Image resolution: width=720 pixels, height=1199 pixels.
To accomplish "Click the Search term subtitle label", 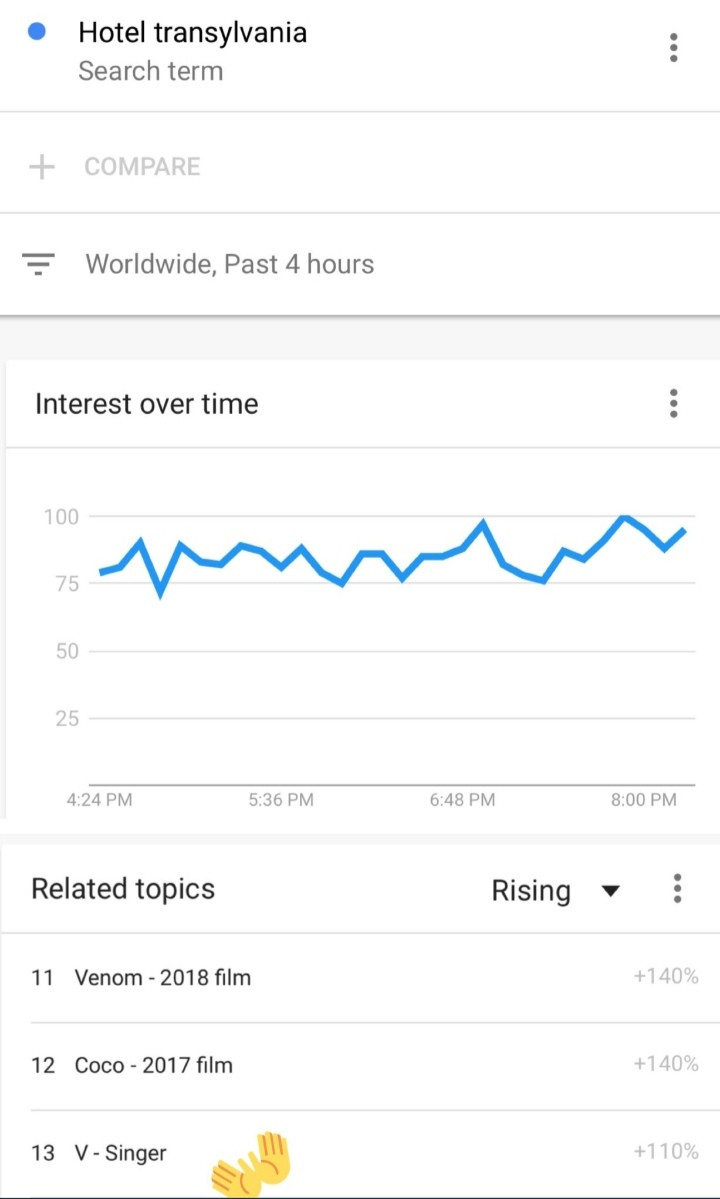I will point(151,71).
